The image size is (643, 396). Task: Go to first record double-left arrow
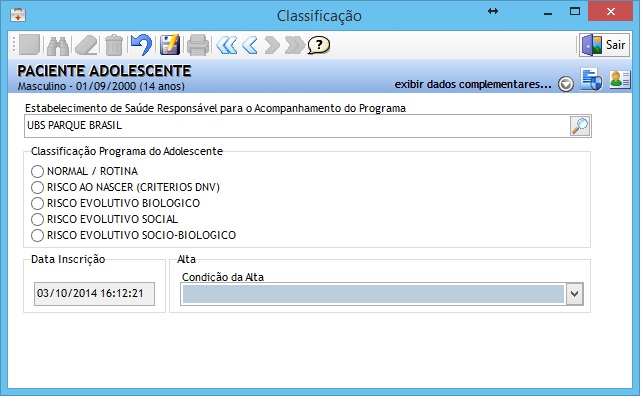(227, 45)
